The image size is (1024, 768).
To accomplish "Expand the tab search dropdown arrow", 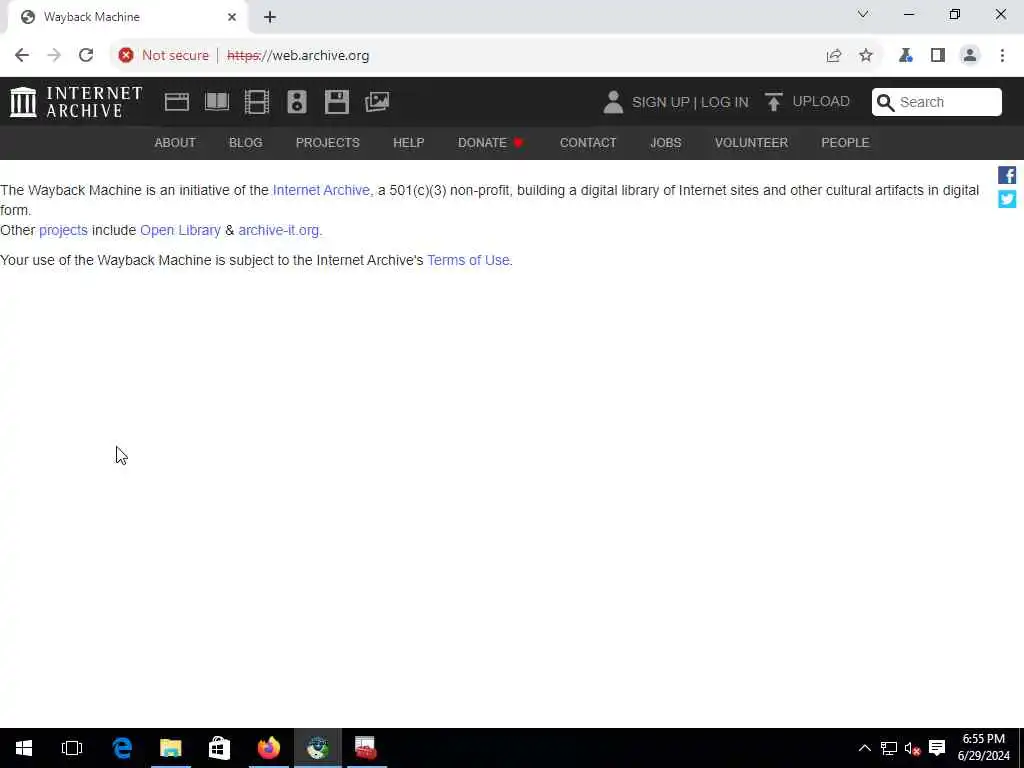I will (x=863, y=14).
